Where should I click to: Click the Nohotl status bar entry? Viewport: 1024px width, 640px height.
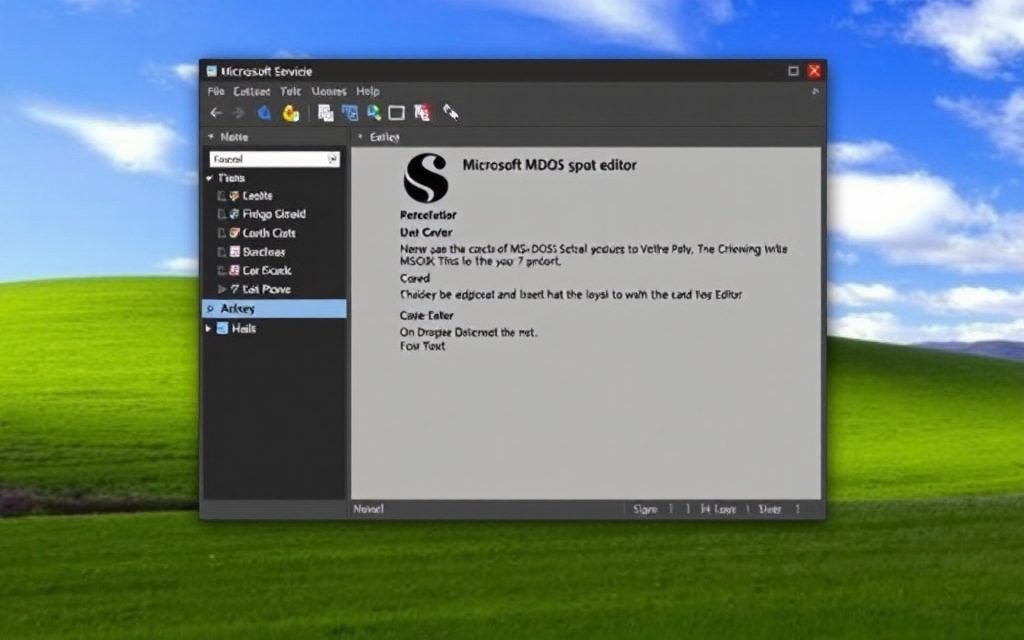(x=369, y=509)
